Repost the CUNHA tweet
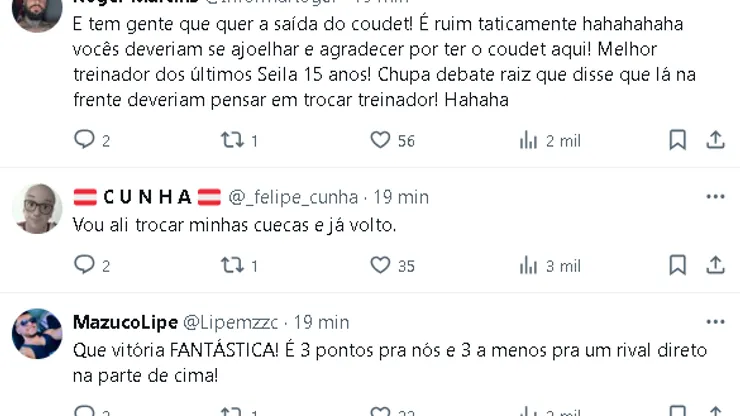This screenshot has height=416, width=740. (232, 265)
